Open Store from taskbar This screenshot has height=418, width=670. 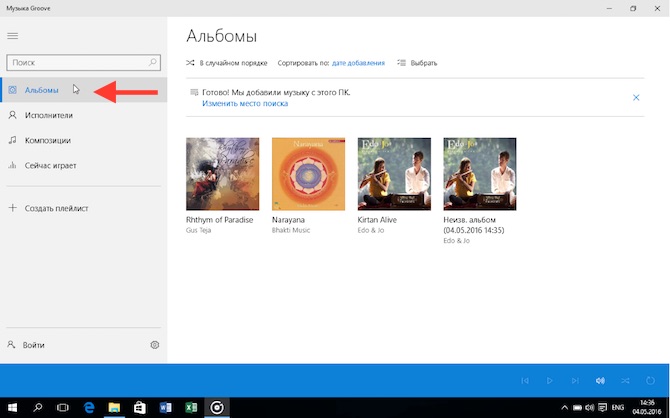coord(140,408)
